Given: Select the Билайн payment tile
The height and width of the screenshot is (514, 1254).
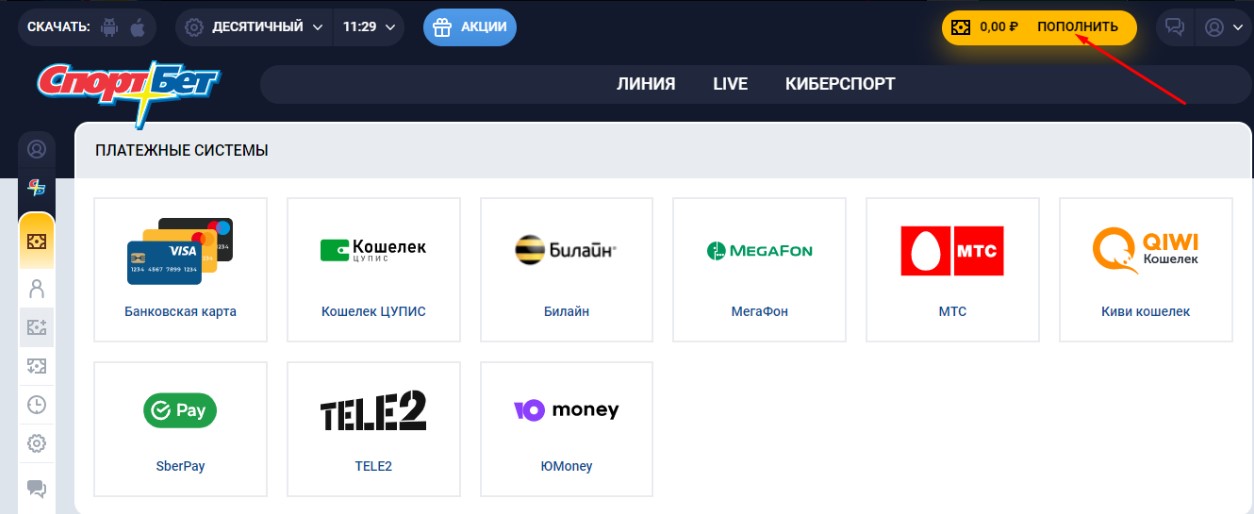Looking at the screenshot, I should (x=567, y=270).
